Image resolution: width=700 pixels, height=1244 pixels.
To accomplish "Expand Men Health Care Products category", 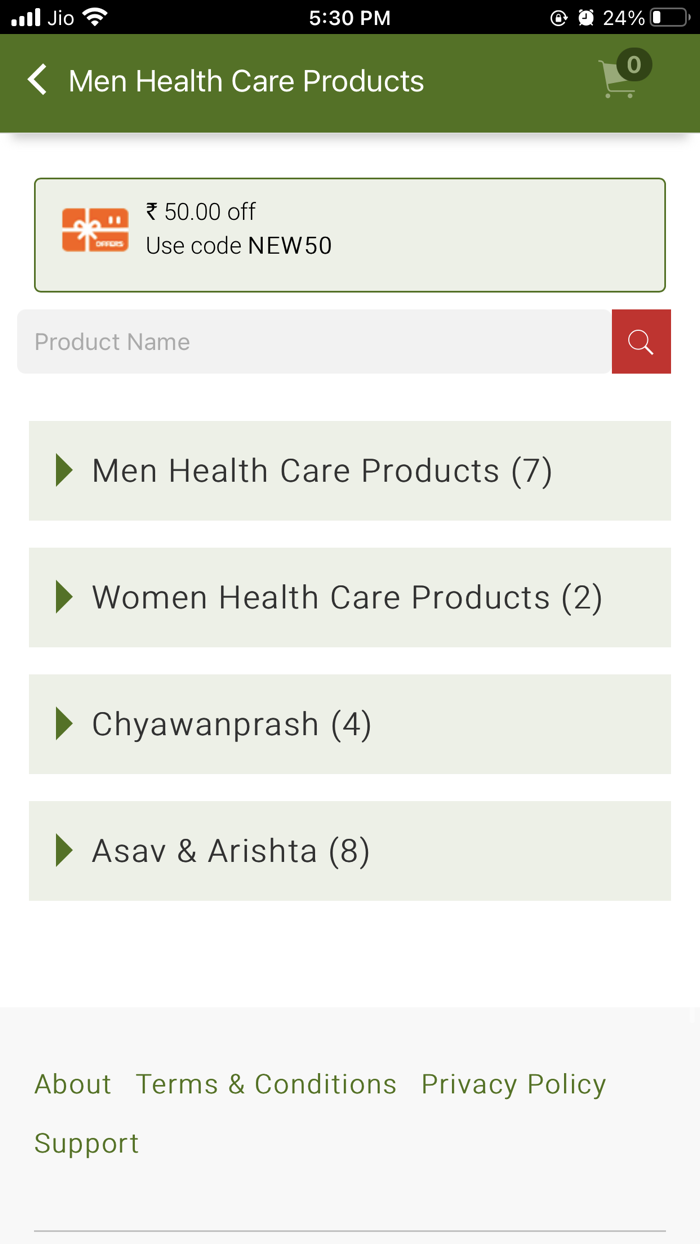I will click(x=321, y=470).
